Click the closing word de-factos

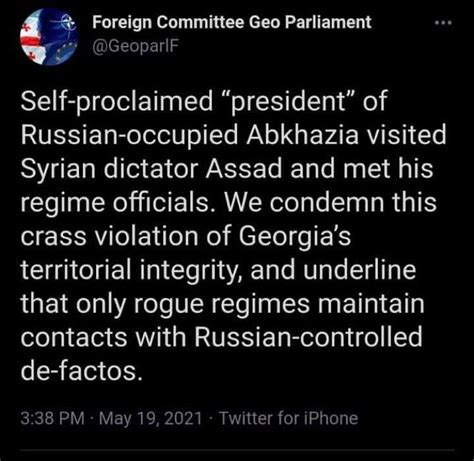coord(82,371)
